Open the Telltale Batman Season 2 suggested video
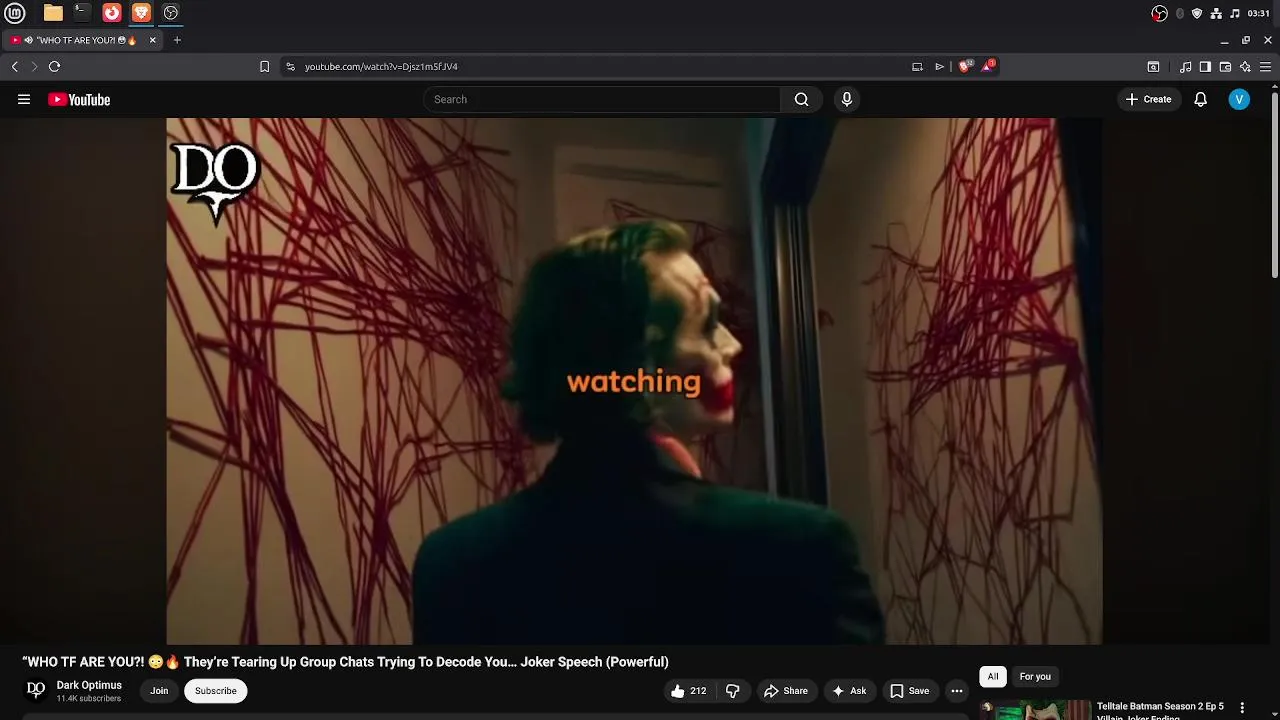Image resolution: width=1280 pixels, height=720 pixels. 1160,710
